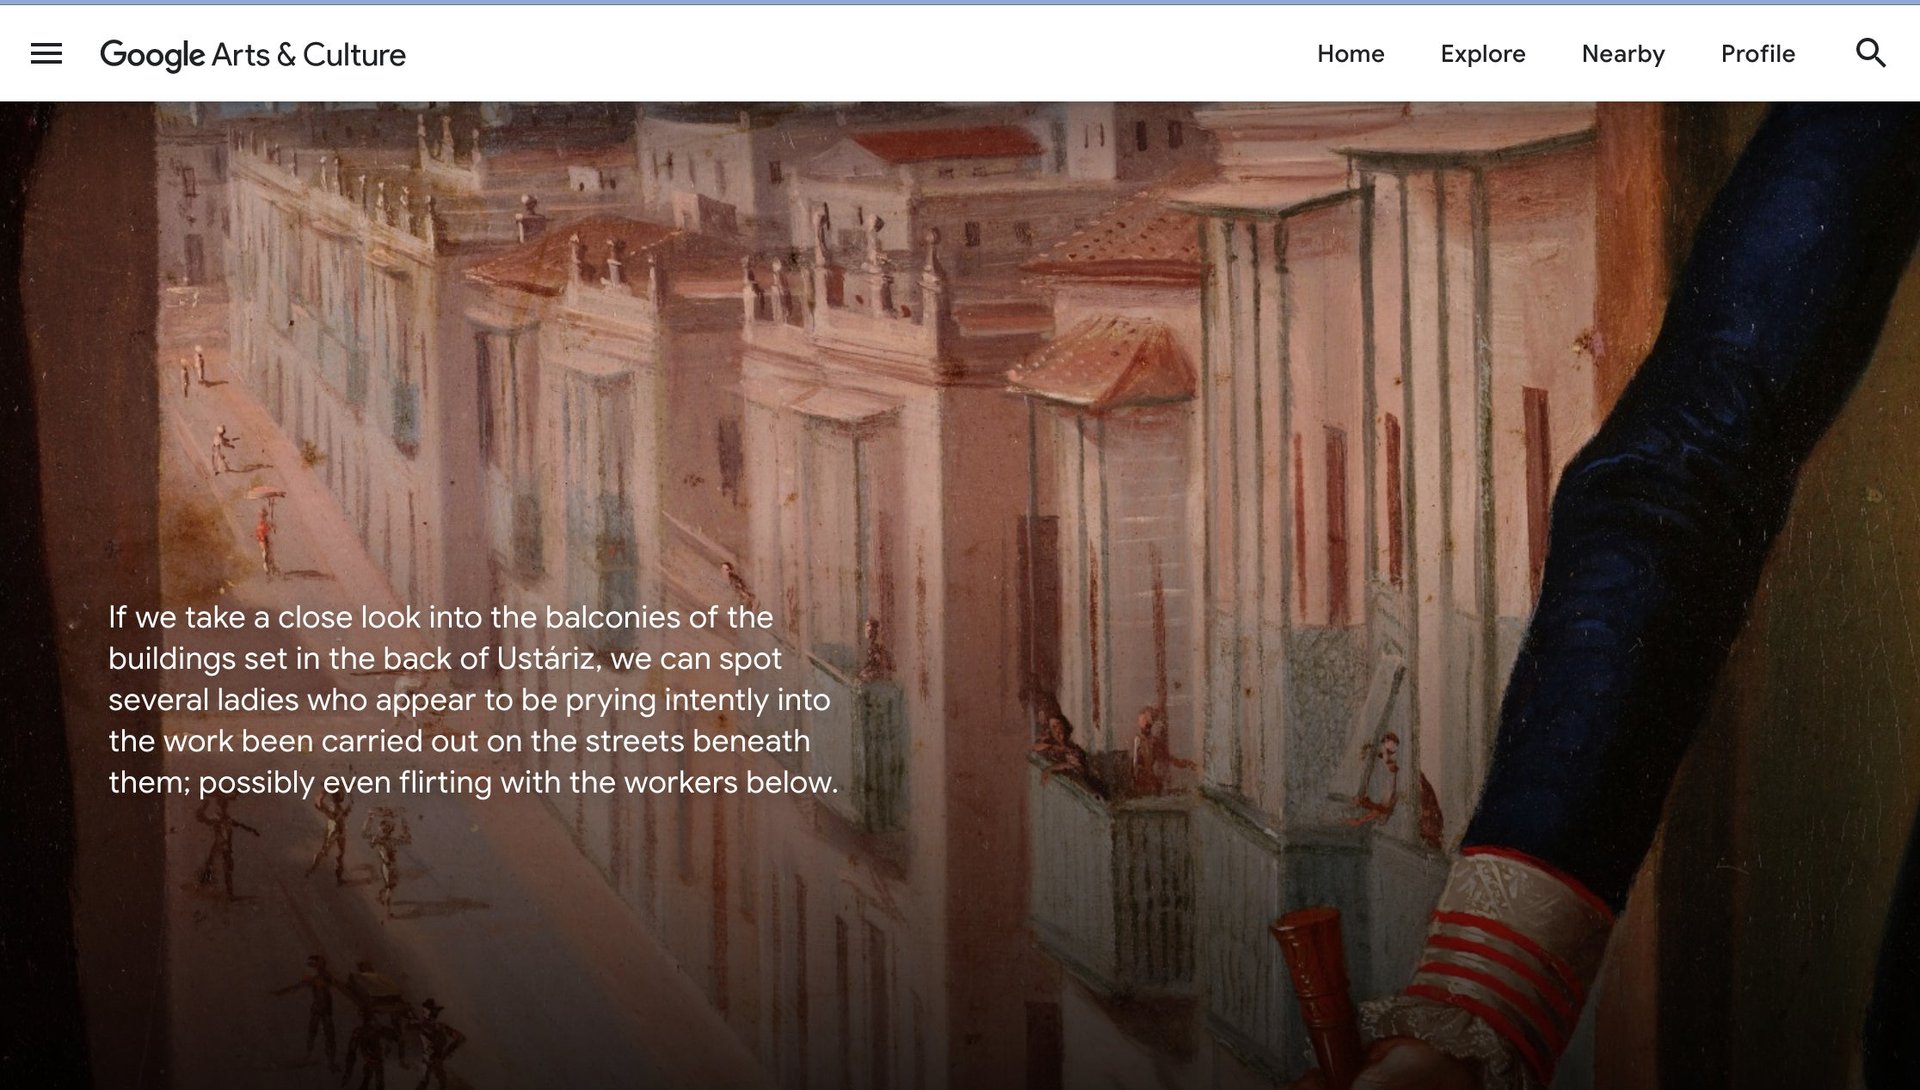Switch to the Explore section
The width and height of the screenshot is (1920, 1090).
point(1482,54)
